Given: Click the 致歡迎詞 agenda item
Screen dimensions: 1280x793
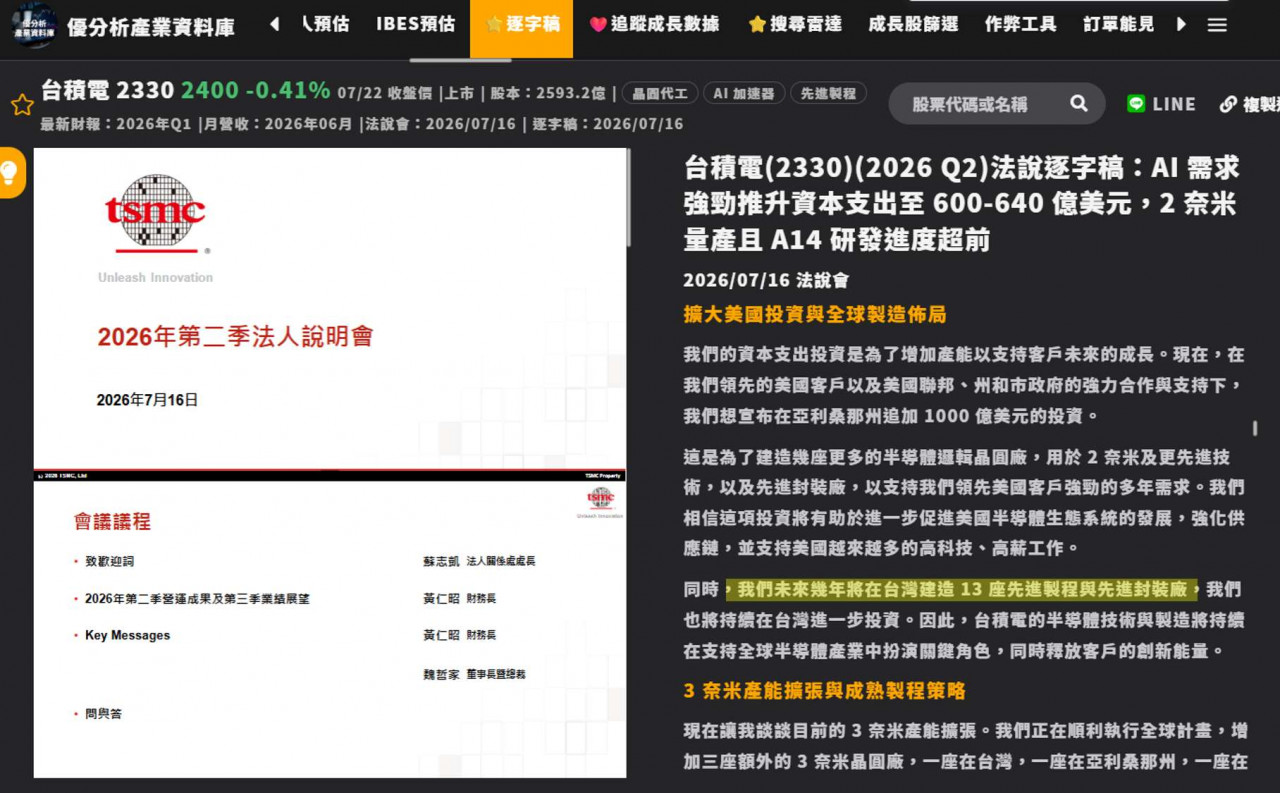Looking at the screenshot, I should [x=109, y=561].
